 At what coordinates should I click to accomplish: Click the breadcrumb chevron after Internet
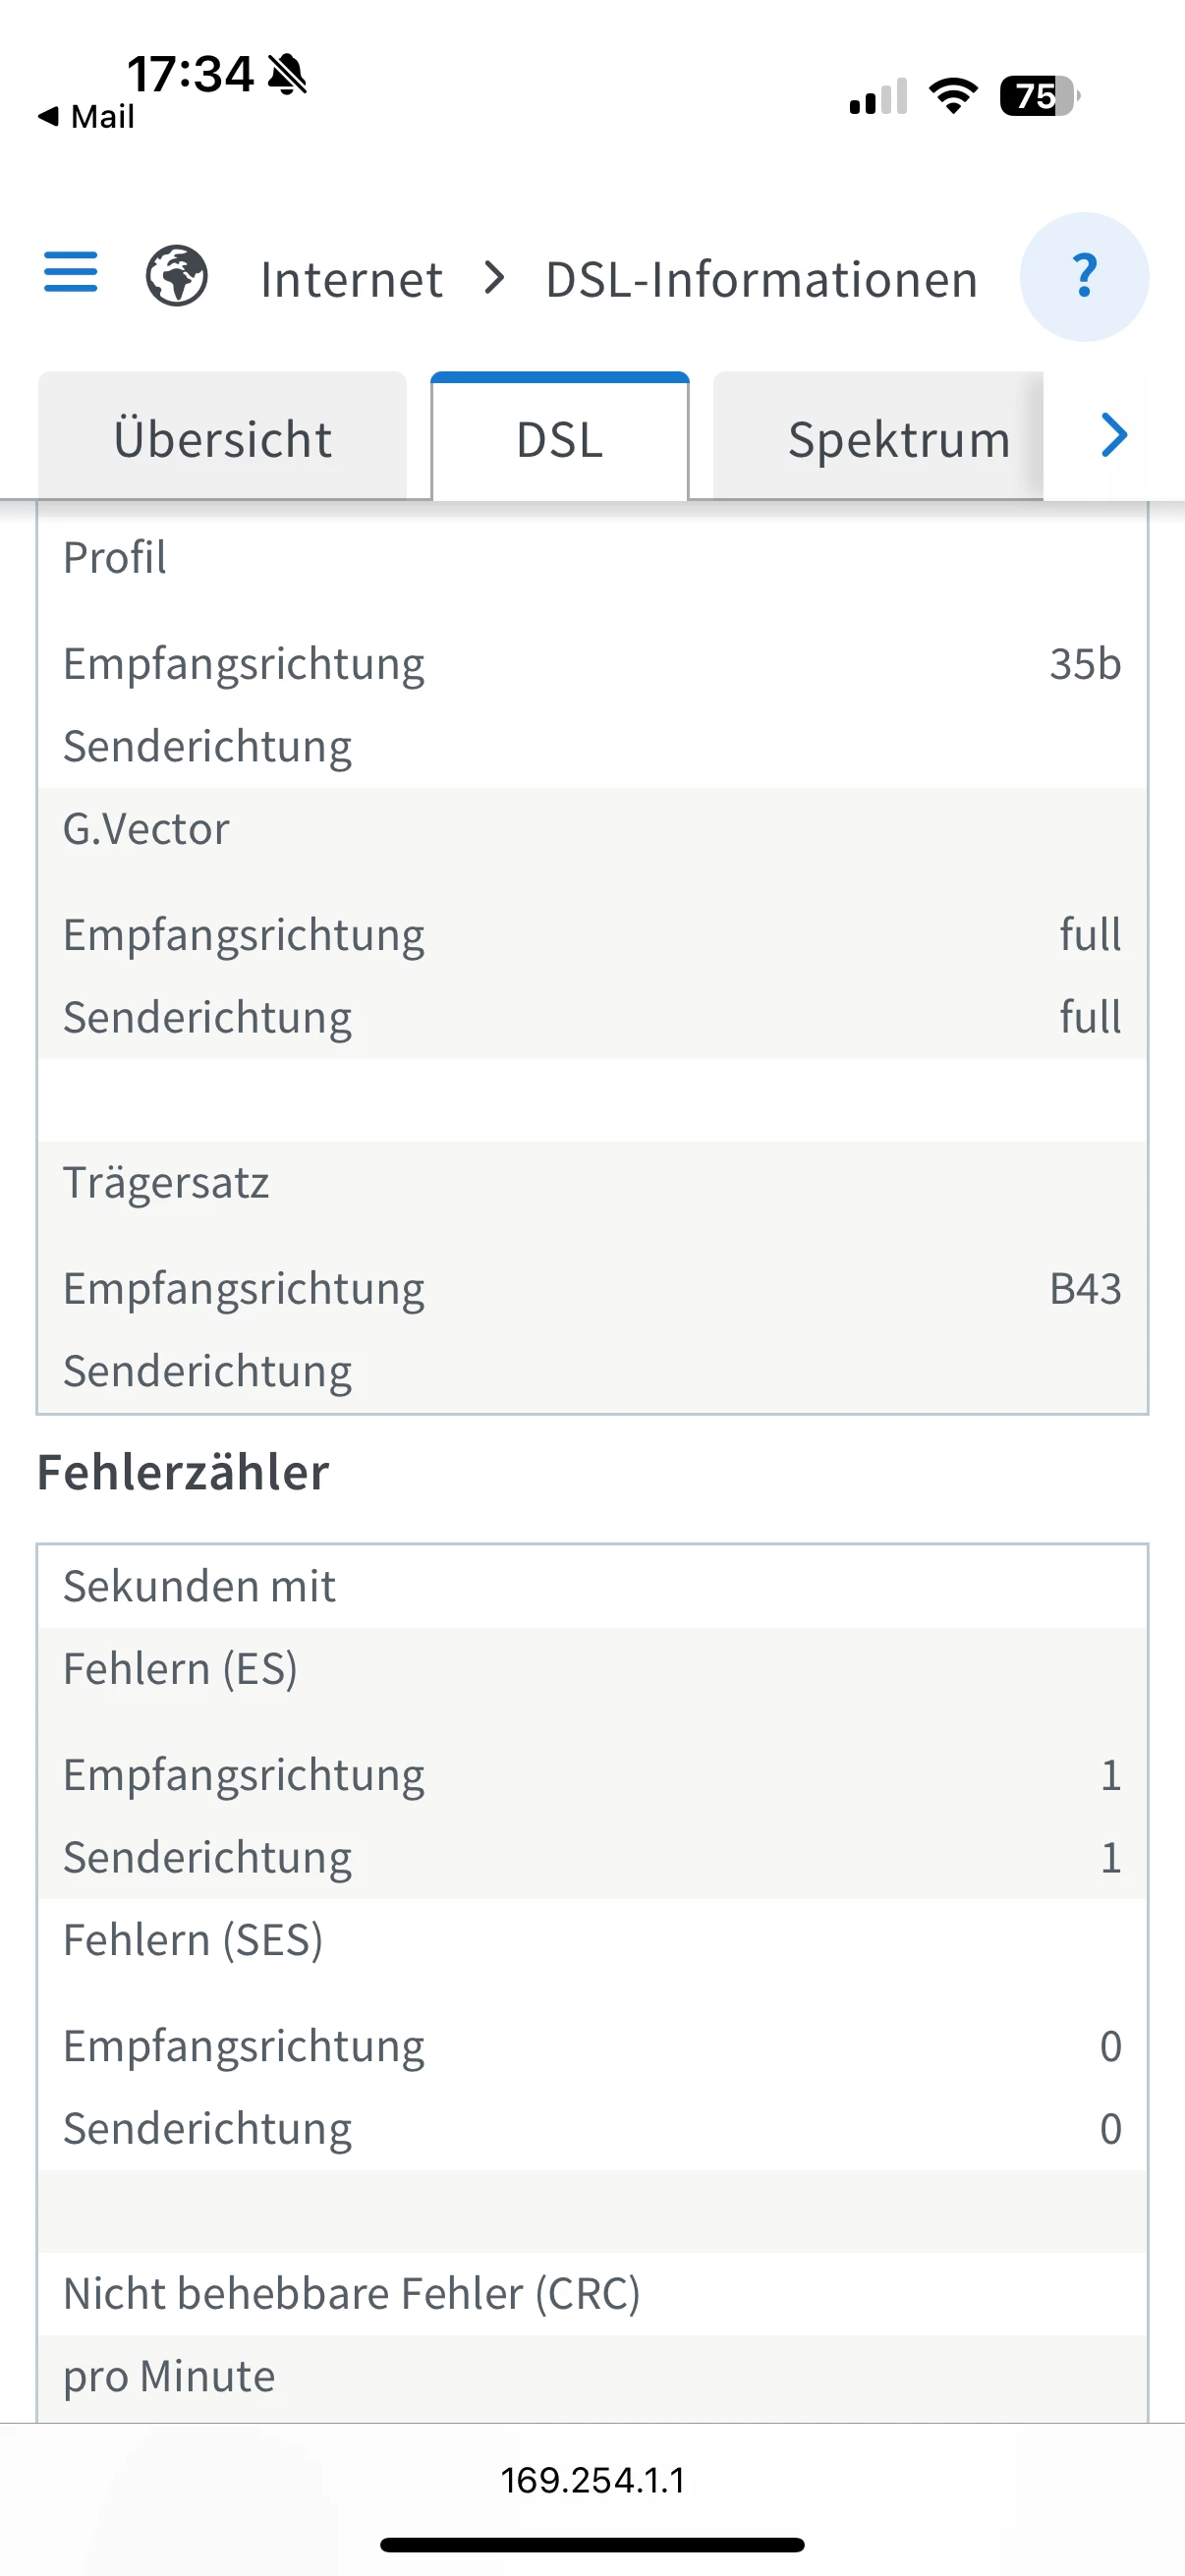click(494, 278)
